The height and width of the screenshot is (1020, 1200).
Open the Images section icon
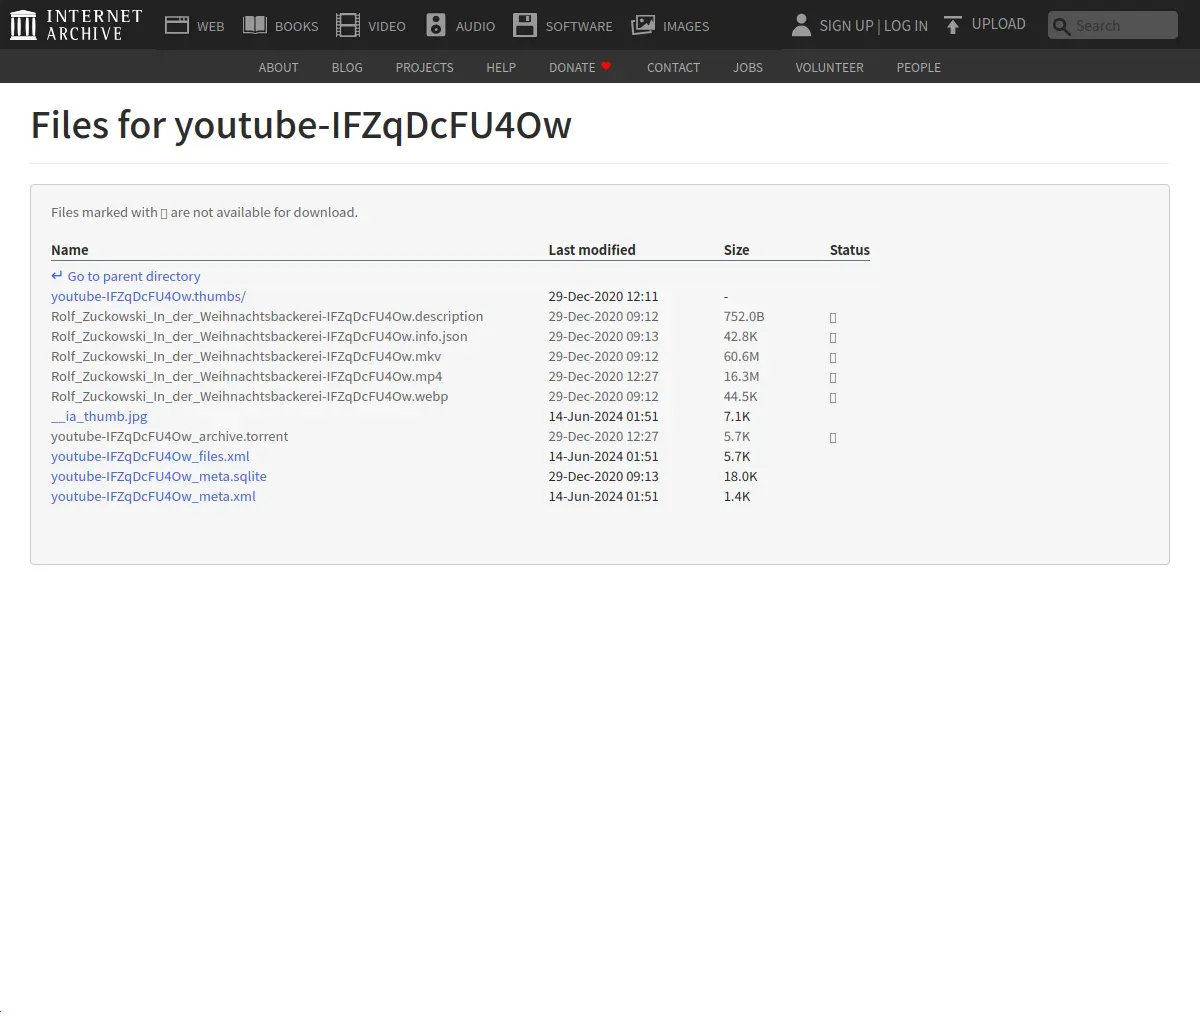coord(643,25)
